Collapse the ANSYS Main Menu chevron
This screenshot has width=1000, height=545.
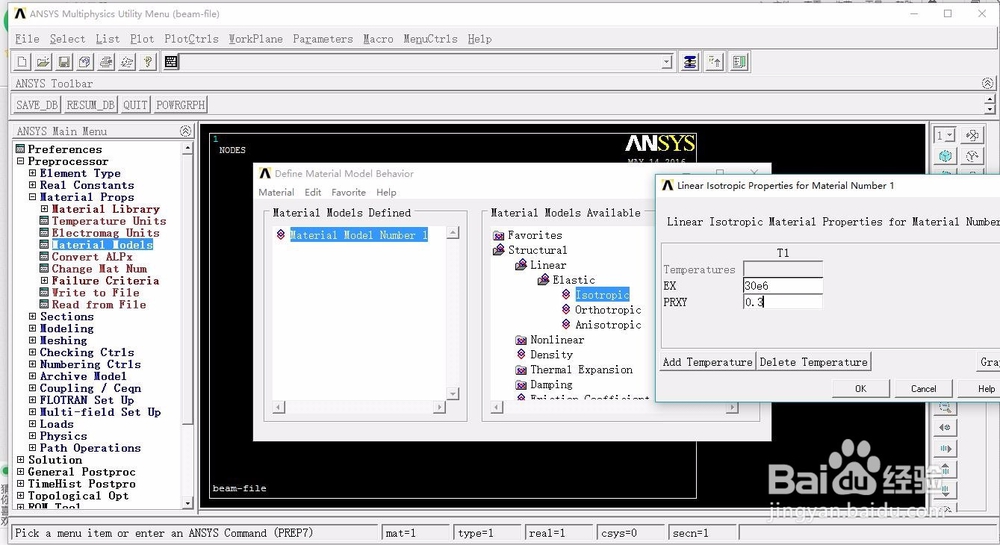click(186, 131)
